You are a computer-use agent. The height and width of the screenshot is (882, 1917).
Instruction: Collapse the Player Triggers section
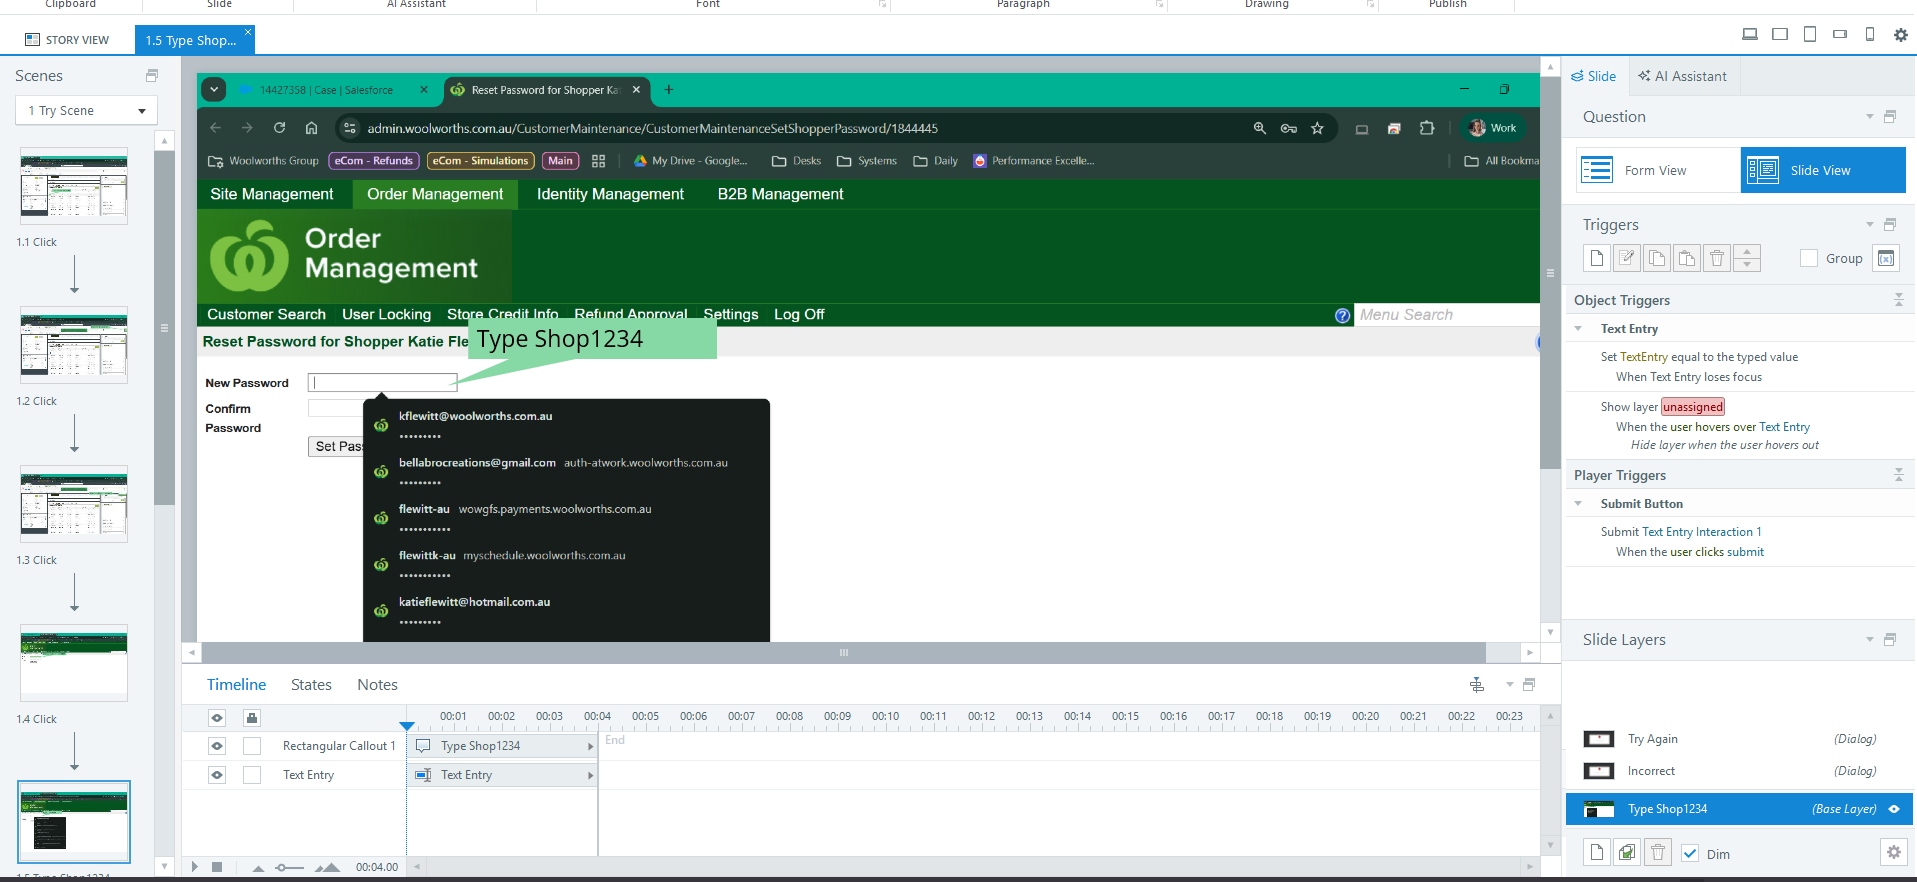coord(1898,475)
